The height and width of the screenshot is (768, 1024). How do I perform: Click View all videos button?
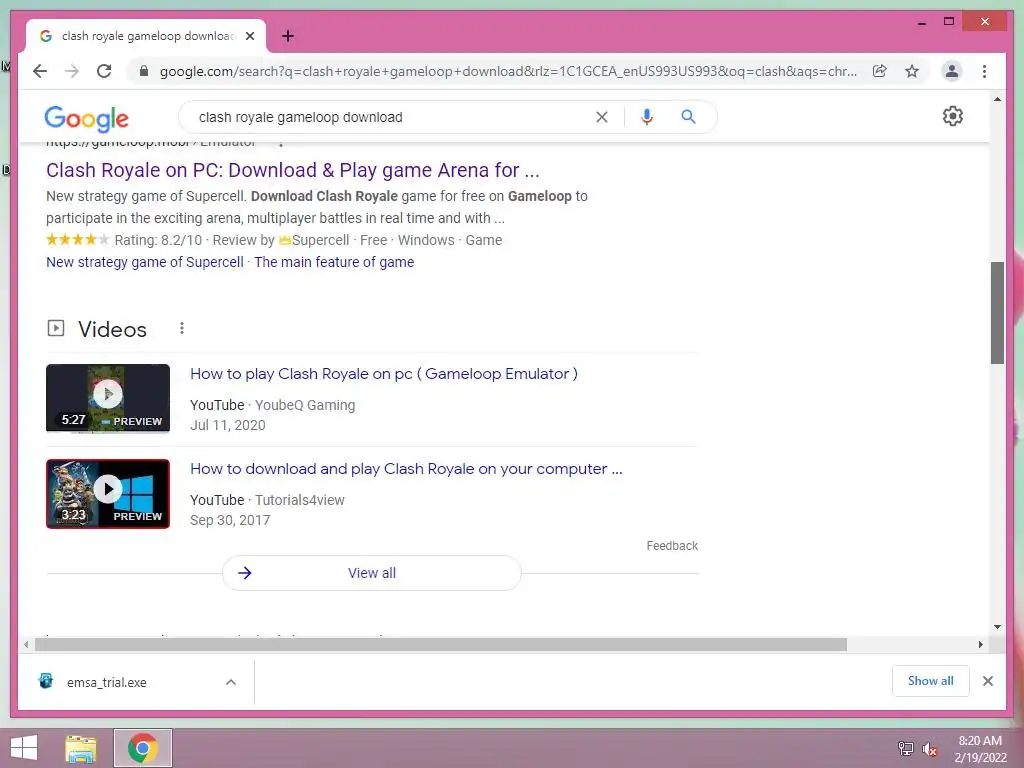(x=372, y=573)
